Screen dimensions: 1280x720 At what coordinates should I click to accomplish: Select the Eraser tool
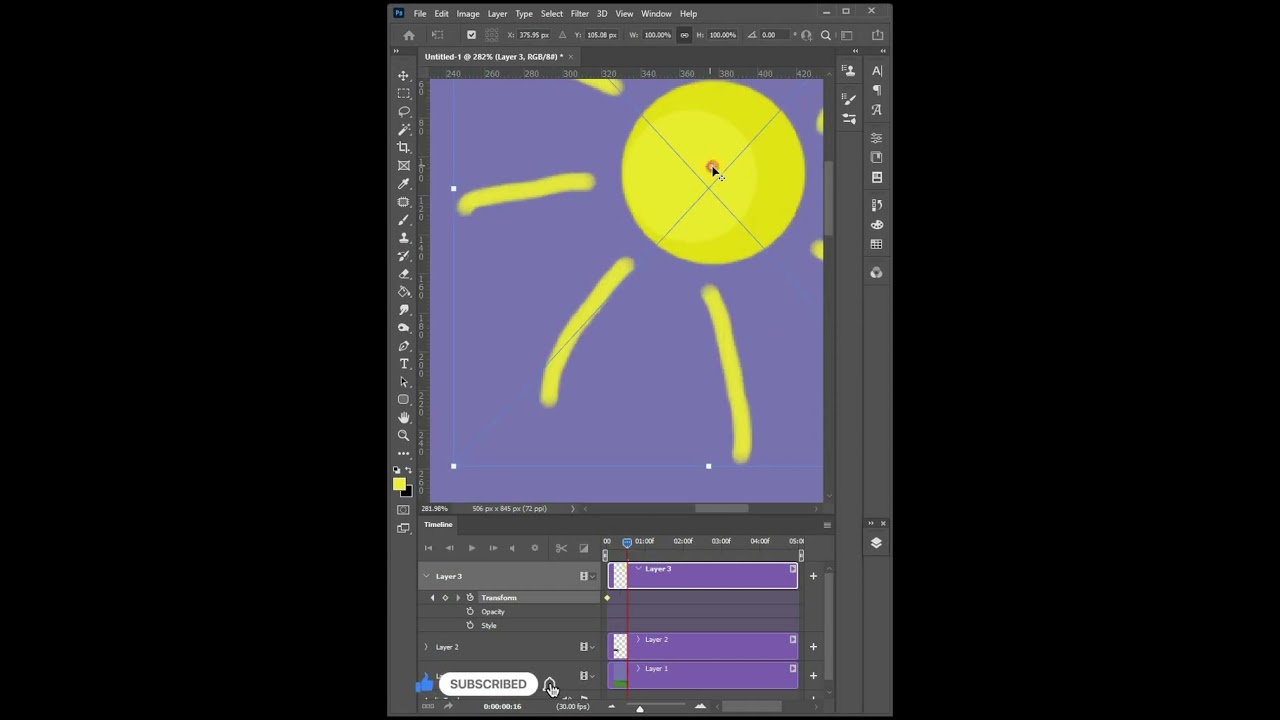coord(404,273)
